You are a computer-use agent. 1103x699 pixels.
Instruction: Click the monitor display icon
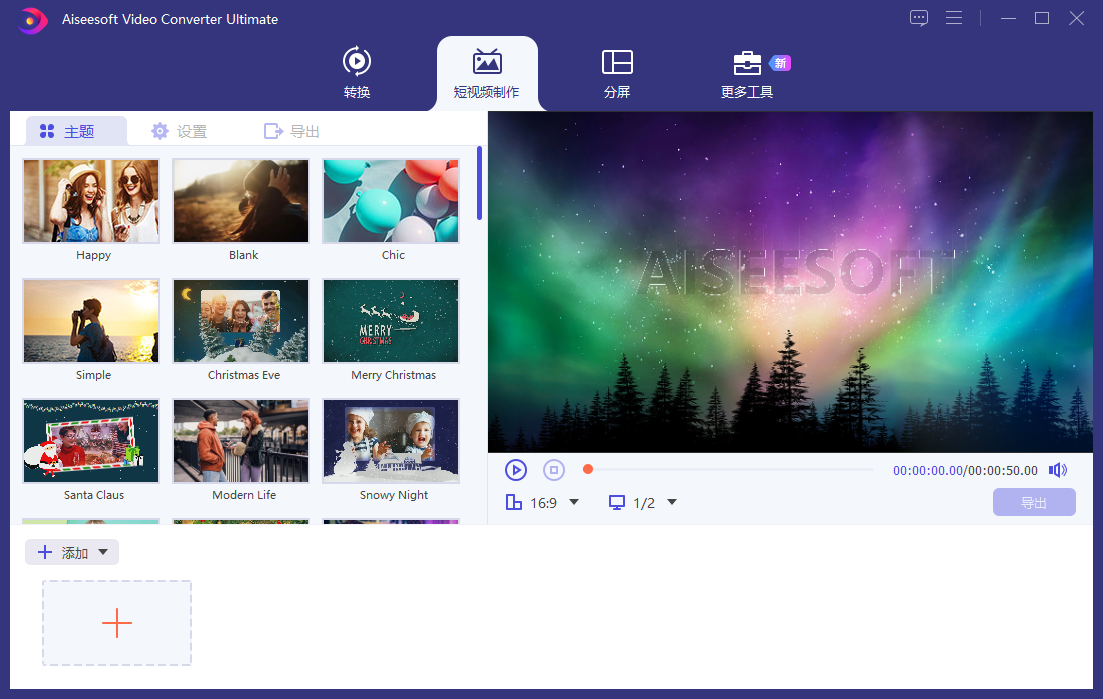[617, 502]
